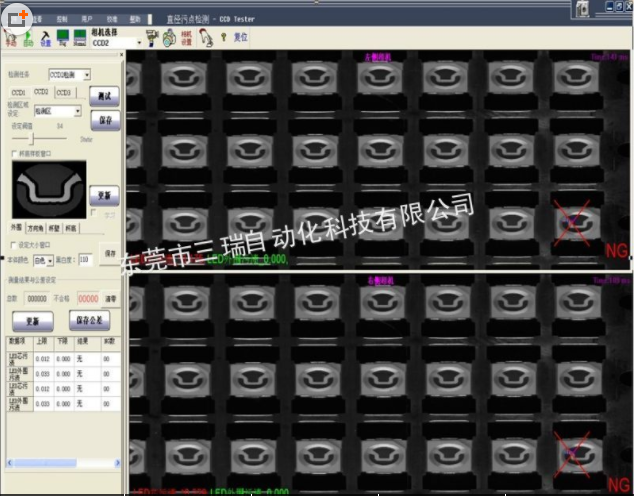Click the horizontal scrollbar thumb in panel
Image resolution: width=634 pixels, height=496 pixels.
(x=45, y=463)
